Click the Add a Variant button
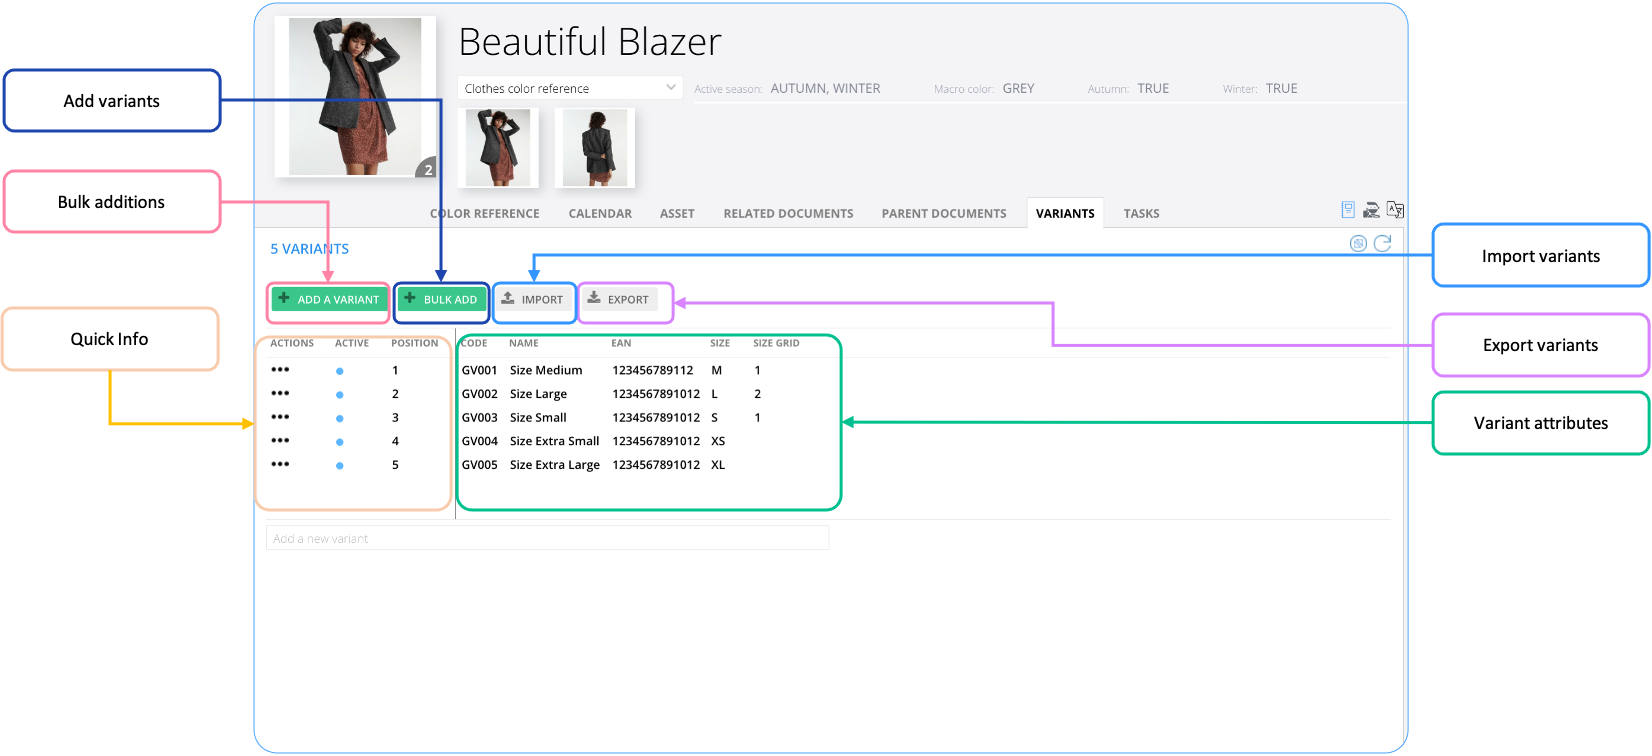1652x756 pixels. point(329,299)
